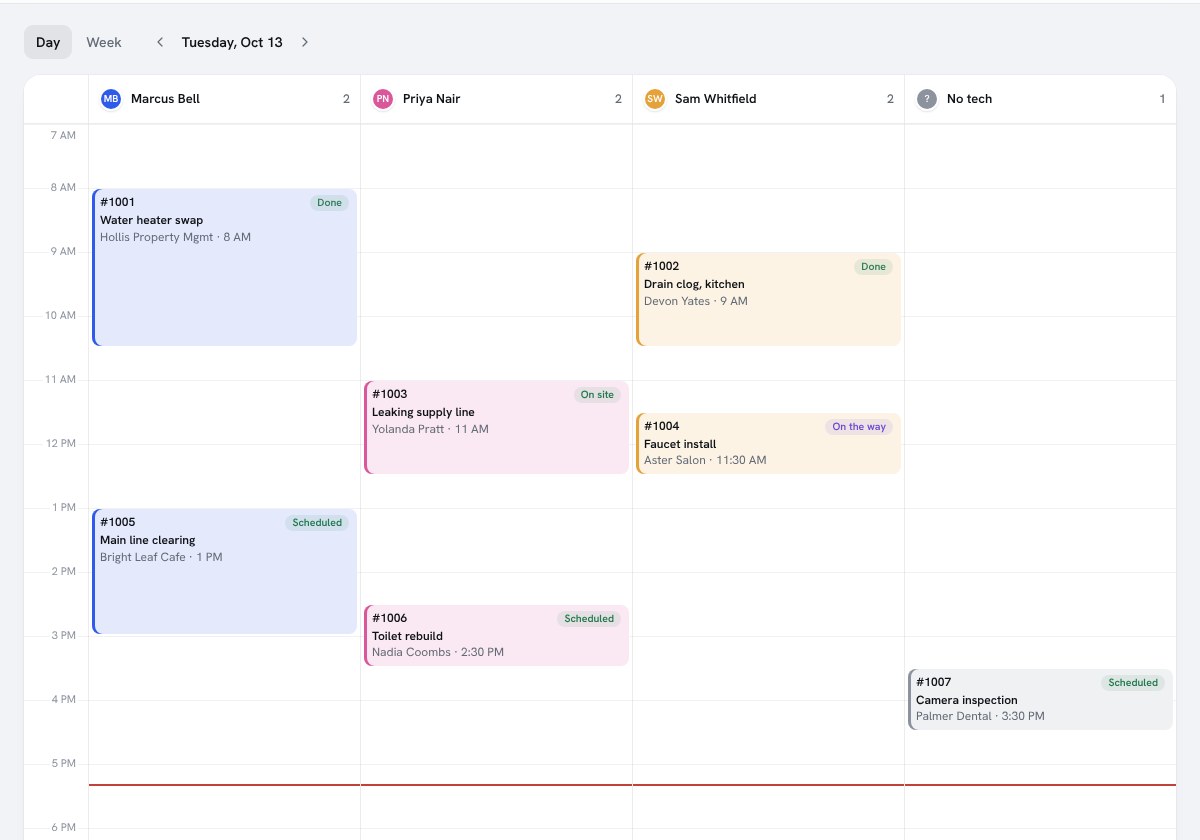The image size is (1200, 840).
Task: Open job #1006 Toilet rebuild
Action: (497, 635)
